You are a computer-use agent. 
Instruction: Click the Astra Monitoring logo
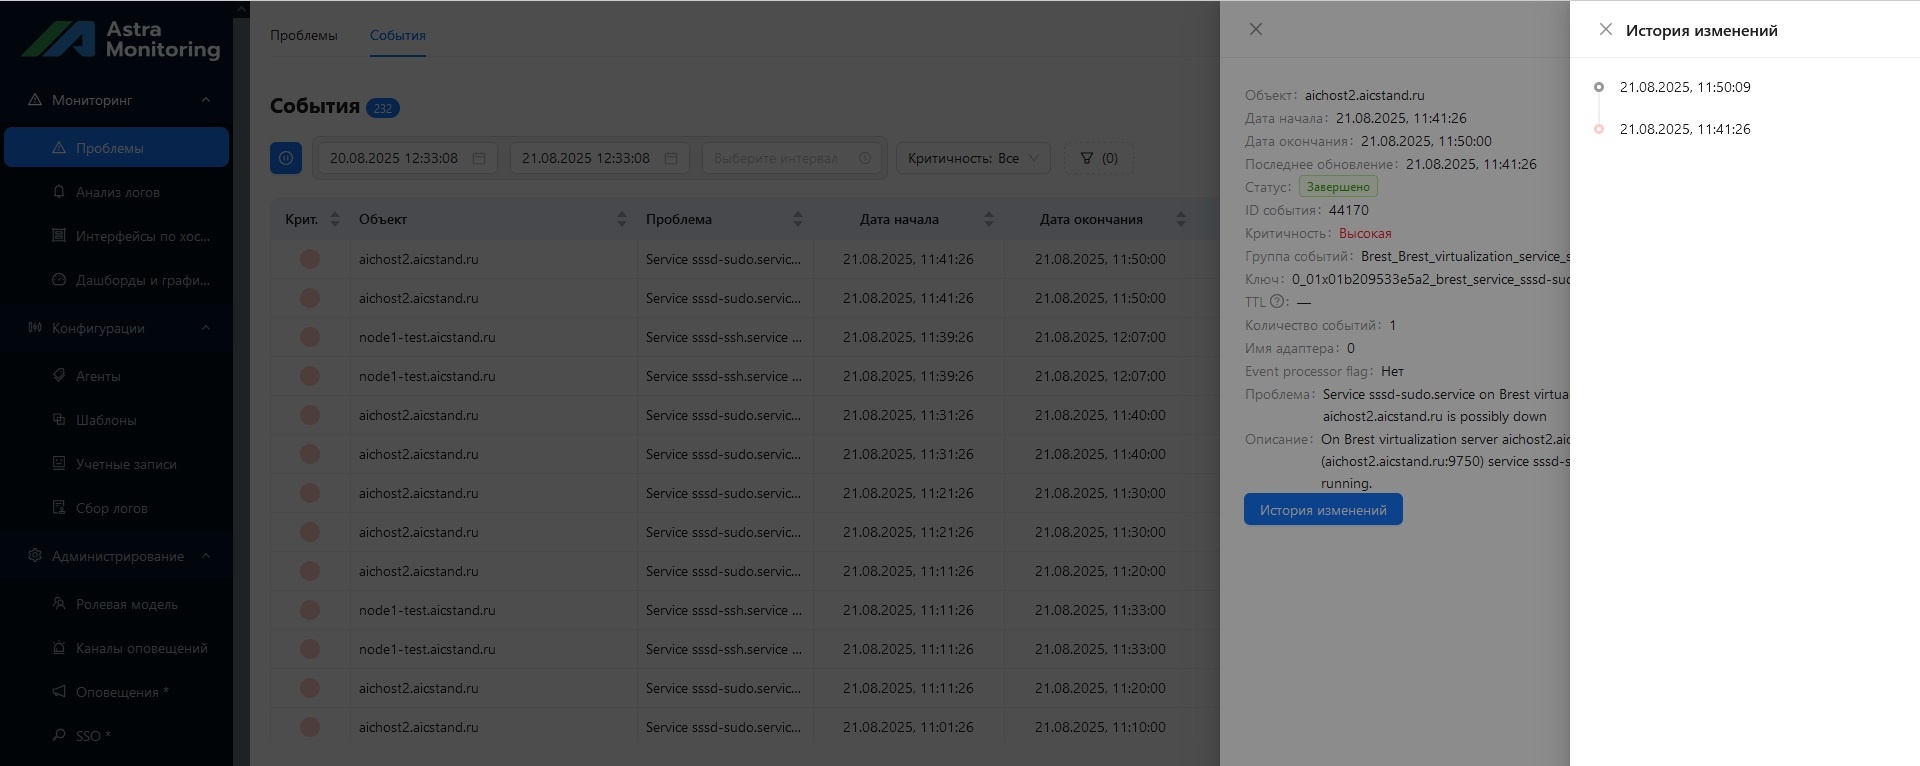click(121, 40)
